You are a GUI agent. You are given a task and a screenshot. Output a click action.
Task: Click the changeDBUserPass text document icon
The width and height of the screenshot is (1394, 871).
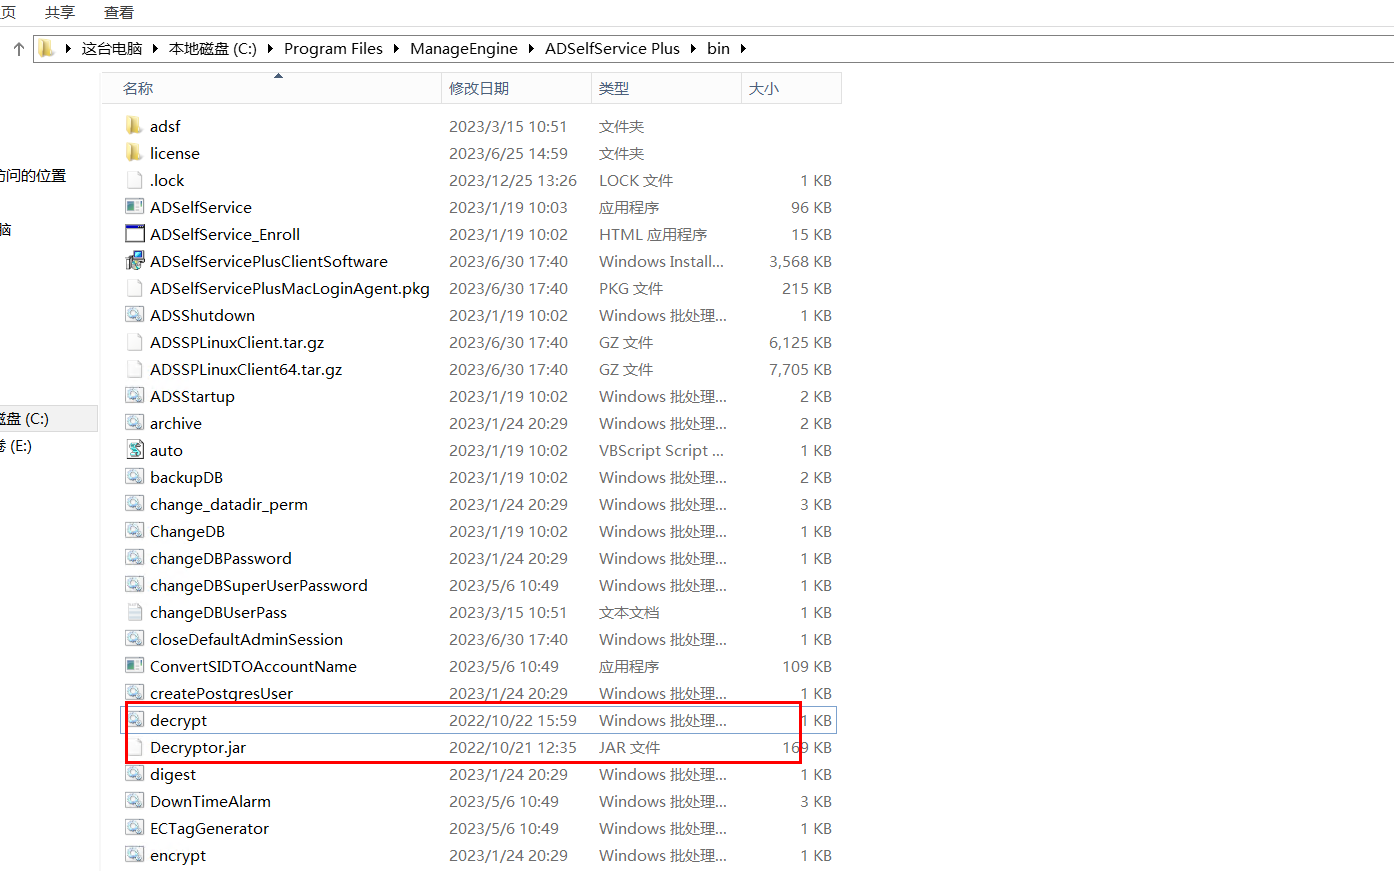[134, 612]
